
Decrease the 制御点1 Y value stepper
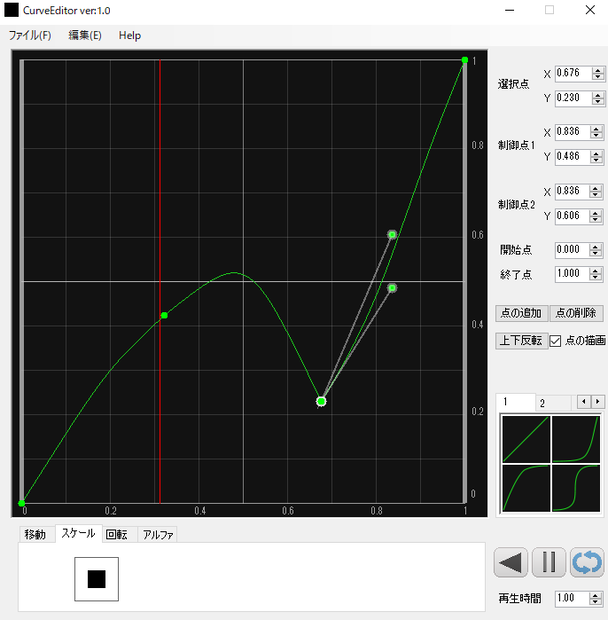pos(596,160)
